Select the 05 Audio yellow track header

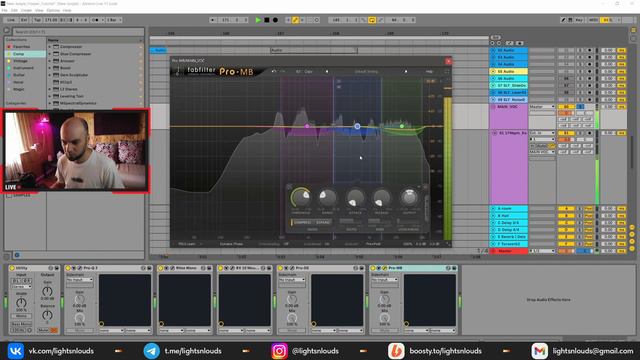509,71
